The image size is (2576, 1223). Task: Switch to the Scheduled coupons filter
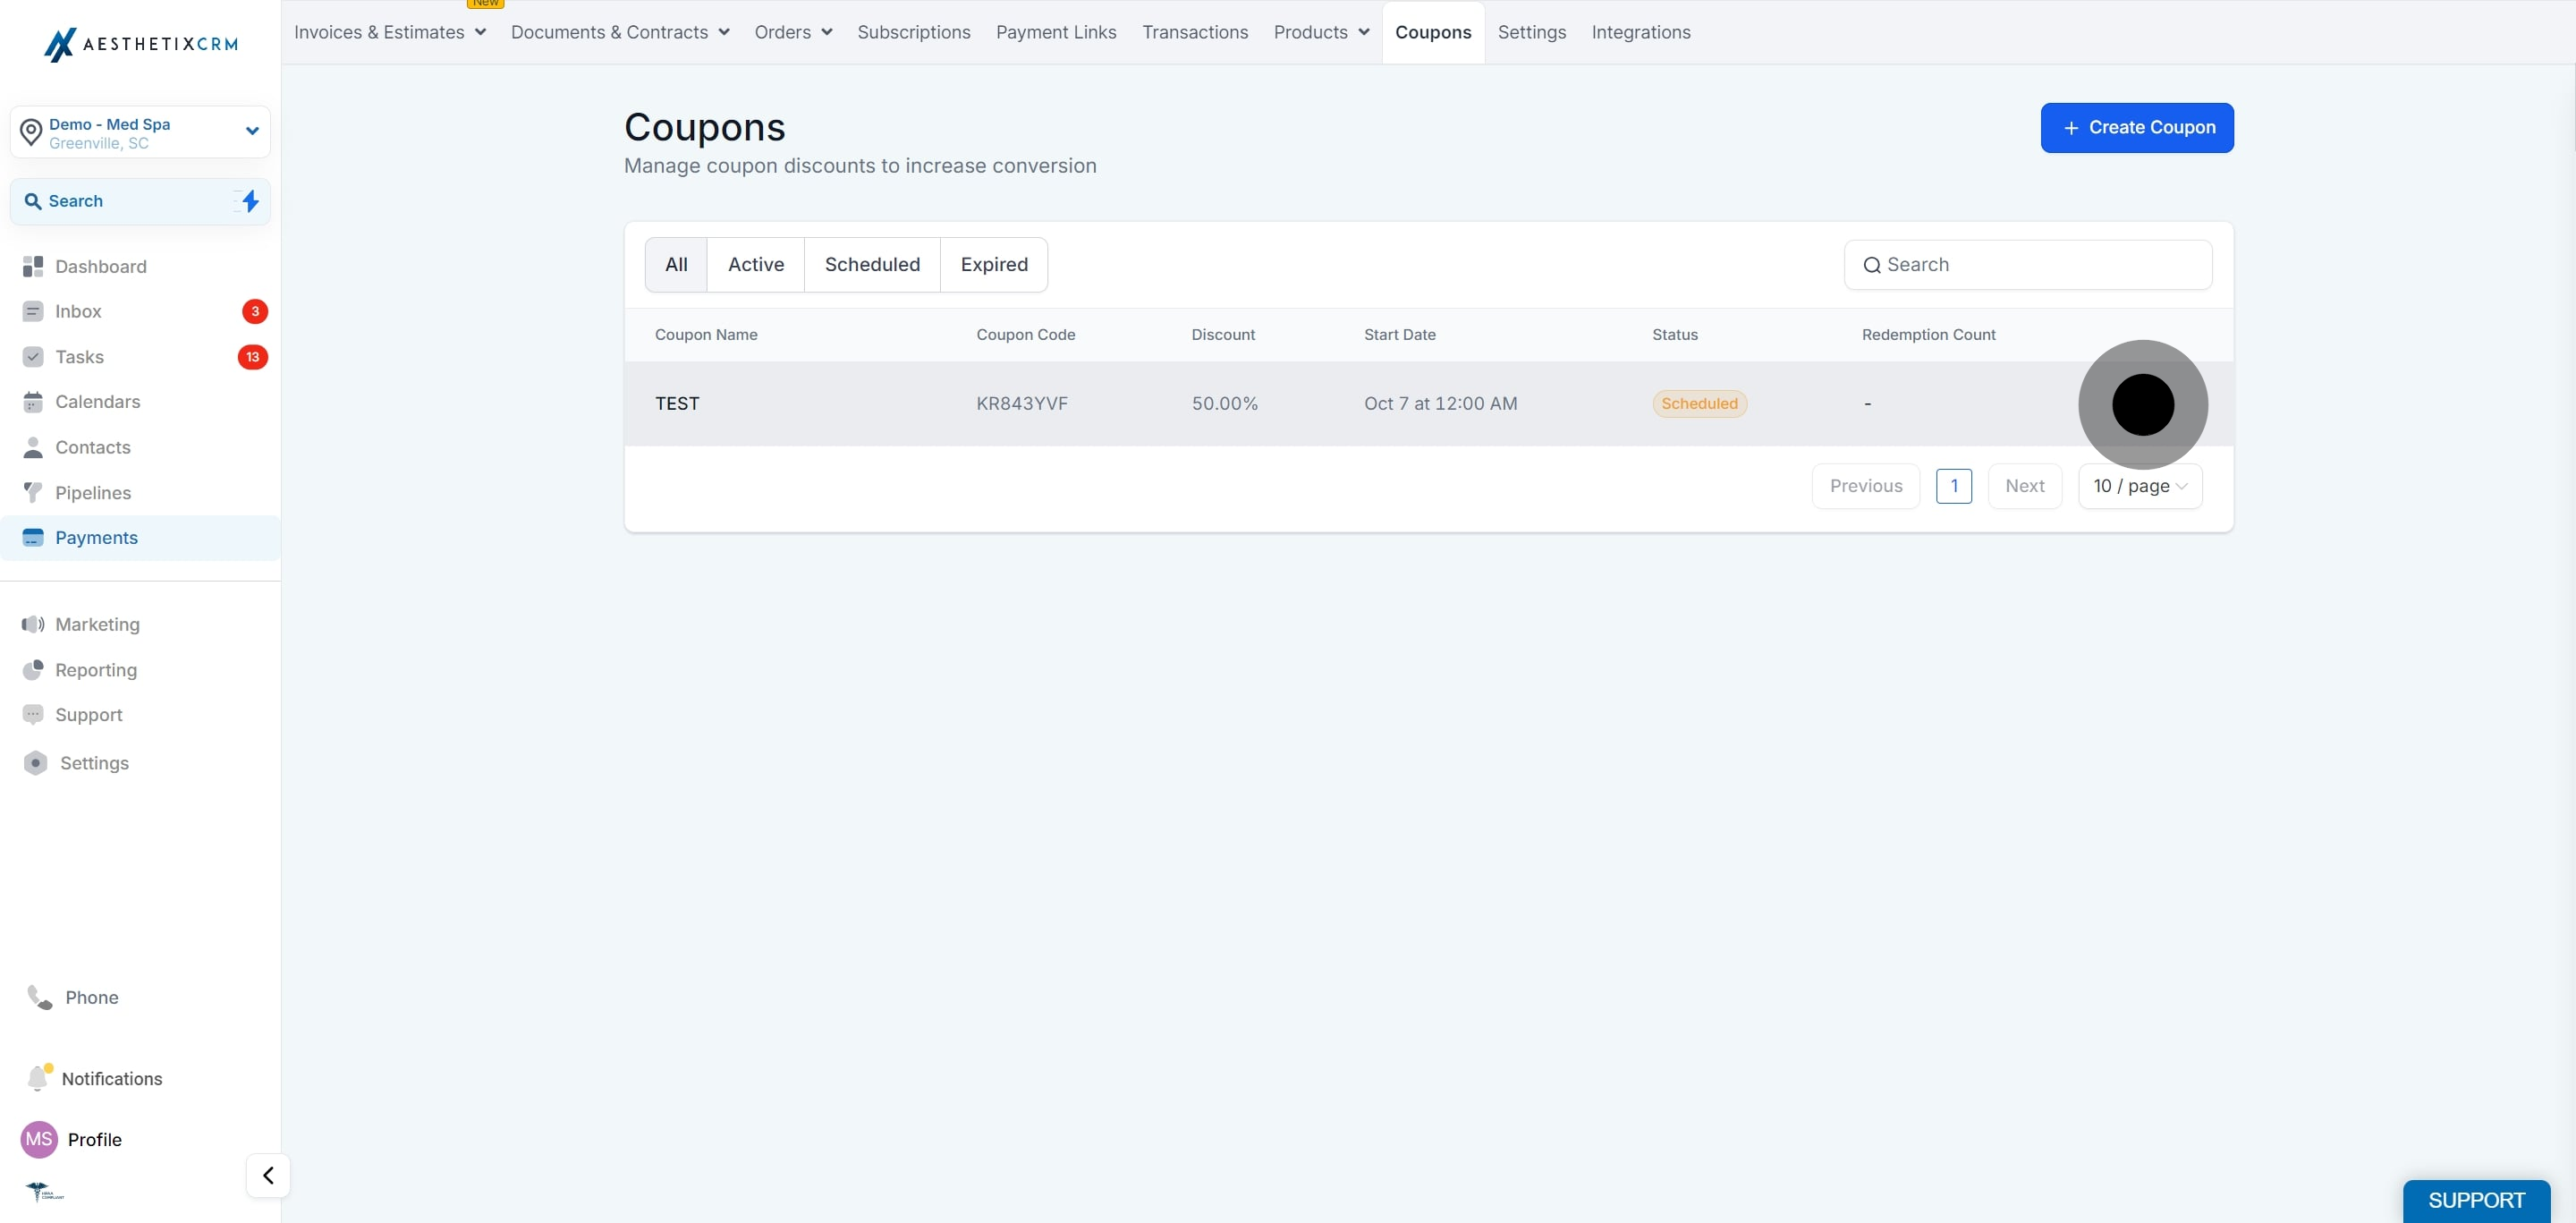coord(872,265)
